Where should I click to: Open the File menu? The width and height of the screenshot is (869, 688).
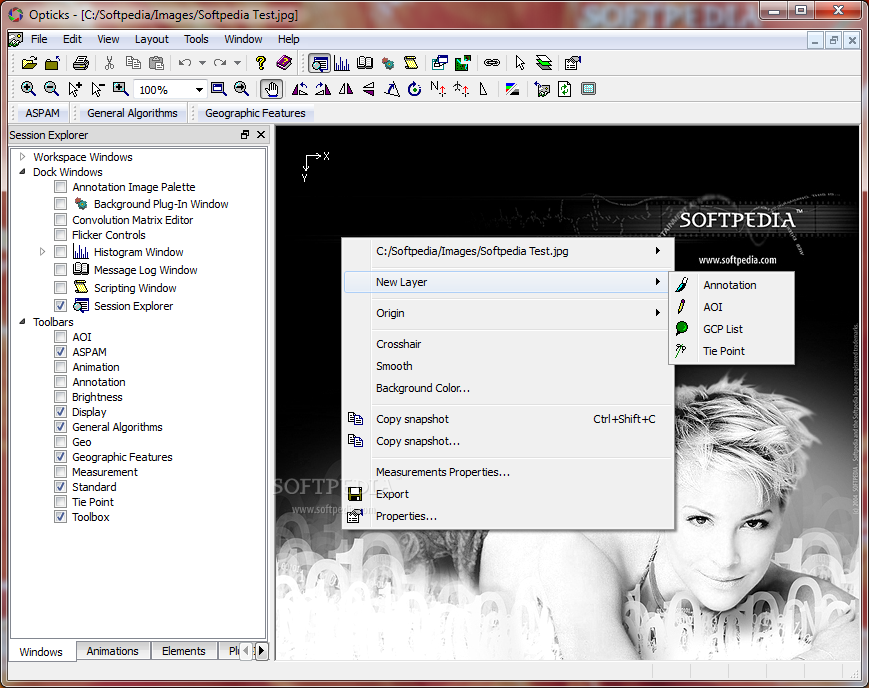[39, 39]
